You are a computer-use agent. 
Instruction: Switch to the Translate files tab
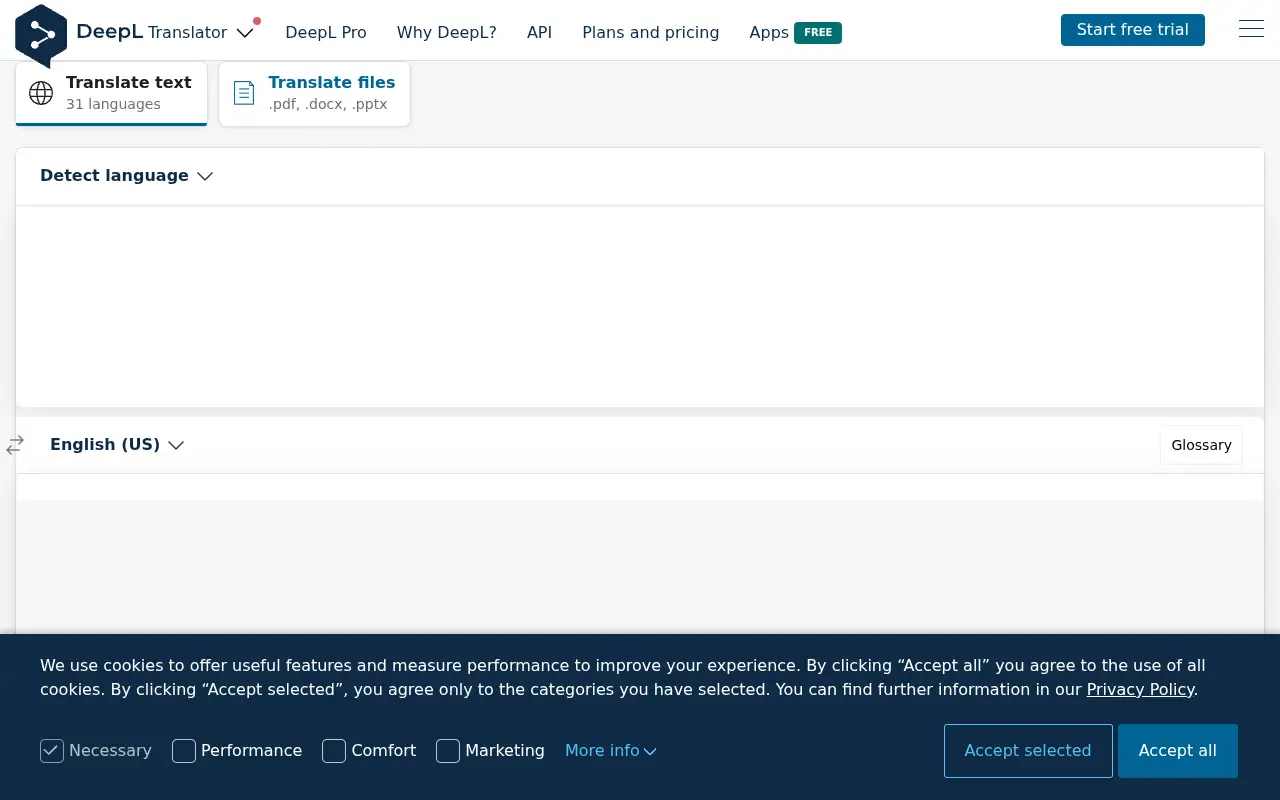[314, 94]
